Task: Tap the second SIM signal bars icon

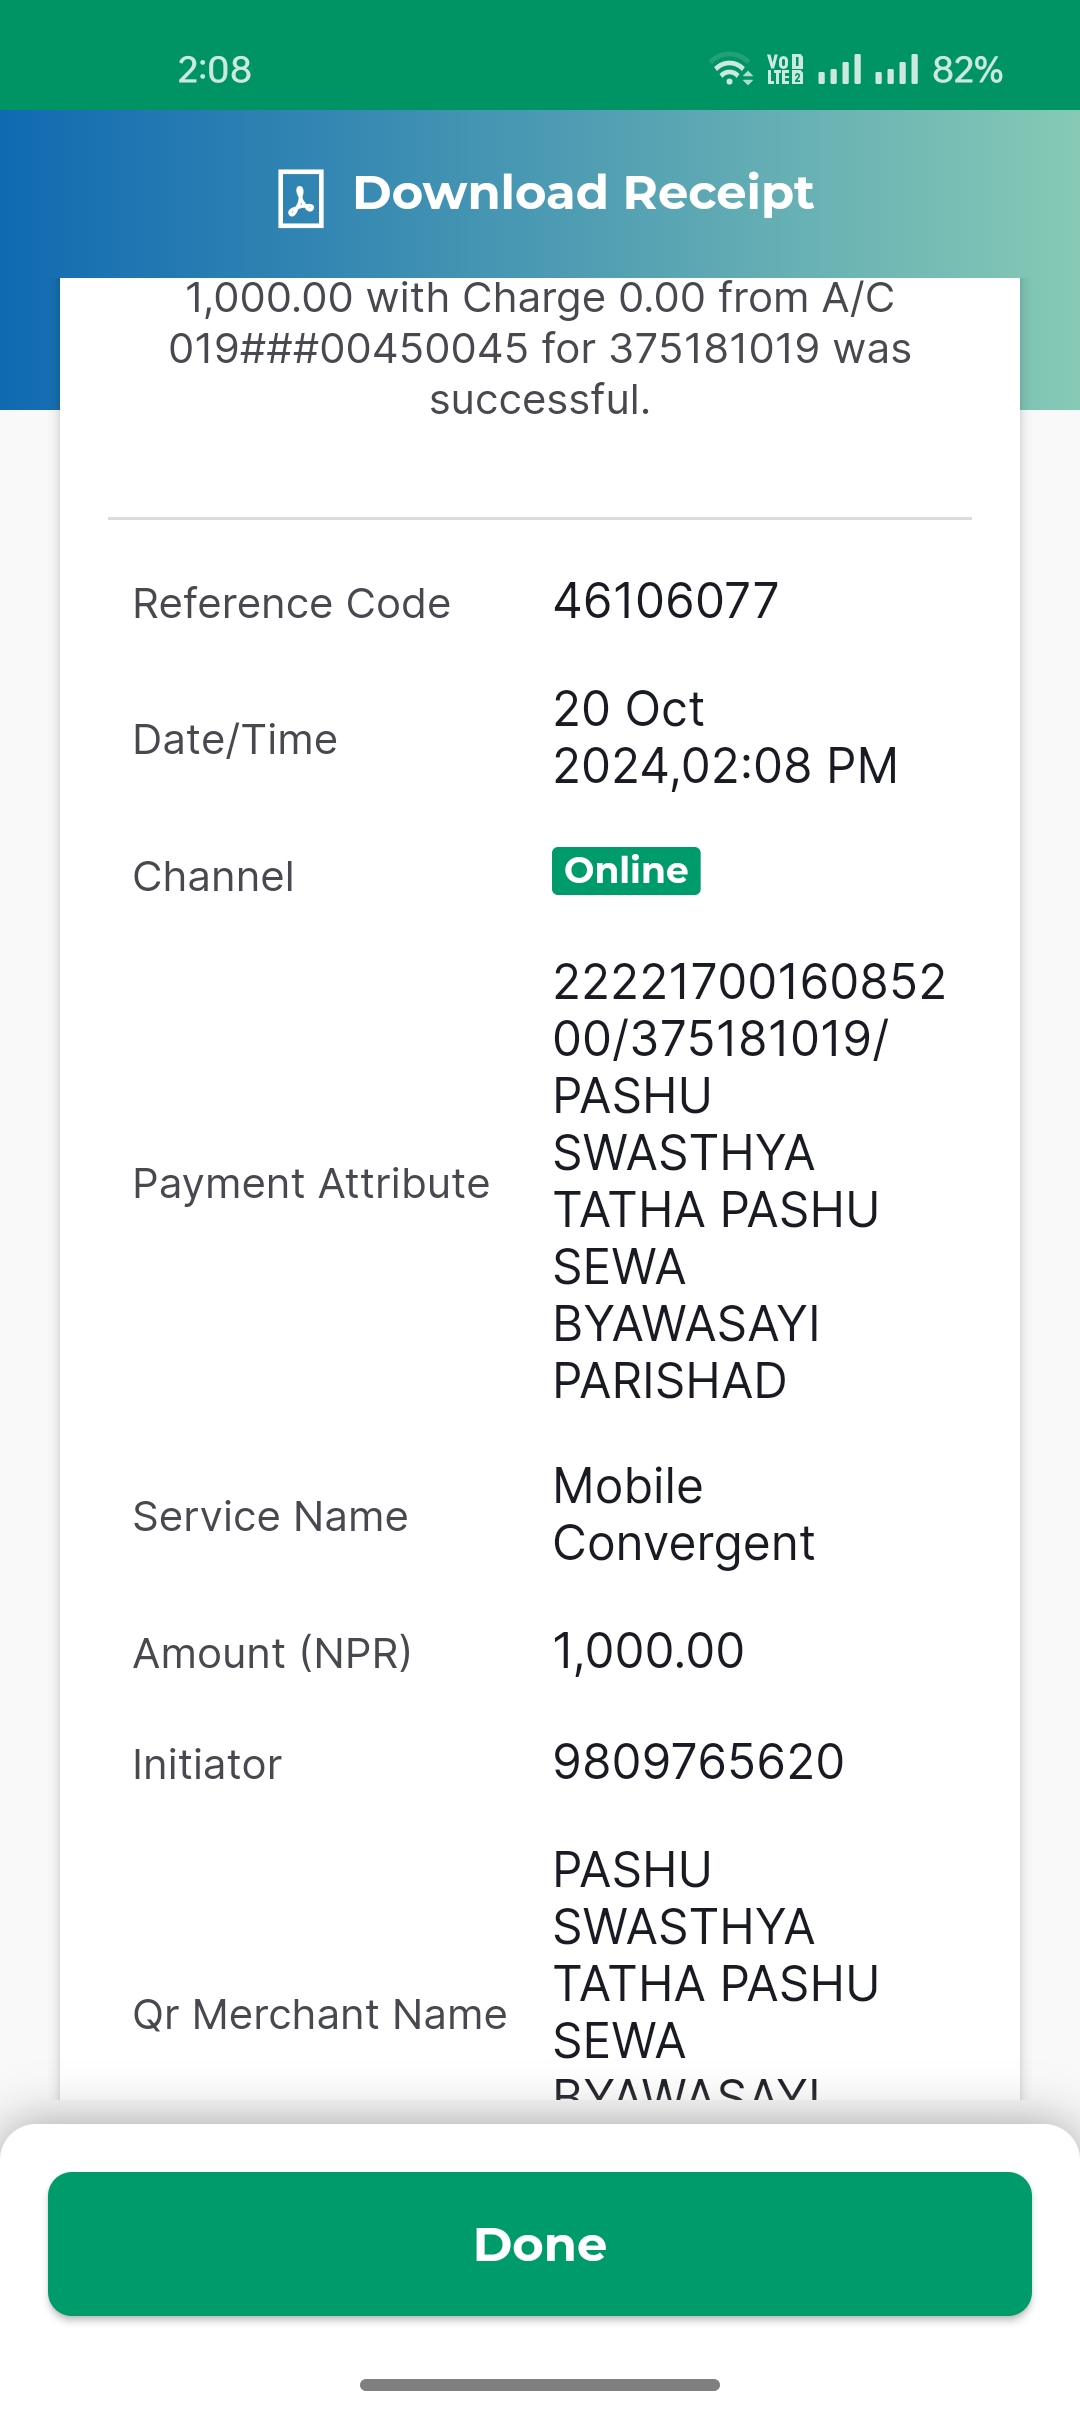Action: point(896,69)
